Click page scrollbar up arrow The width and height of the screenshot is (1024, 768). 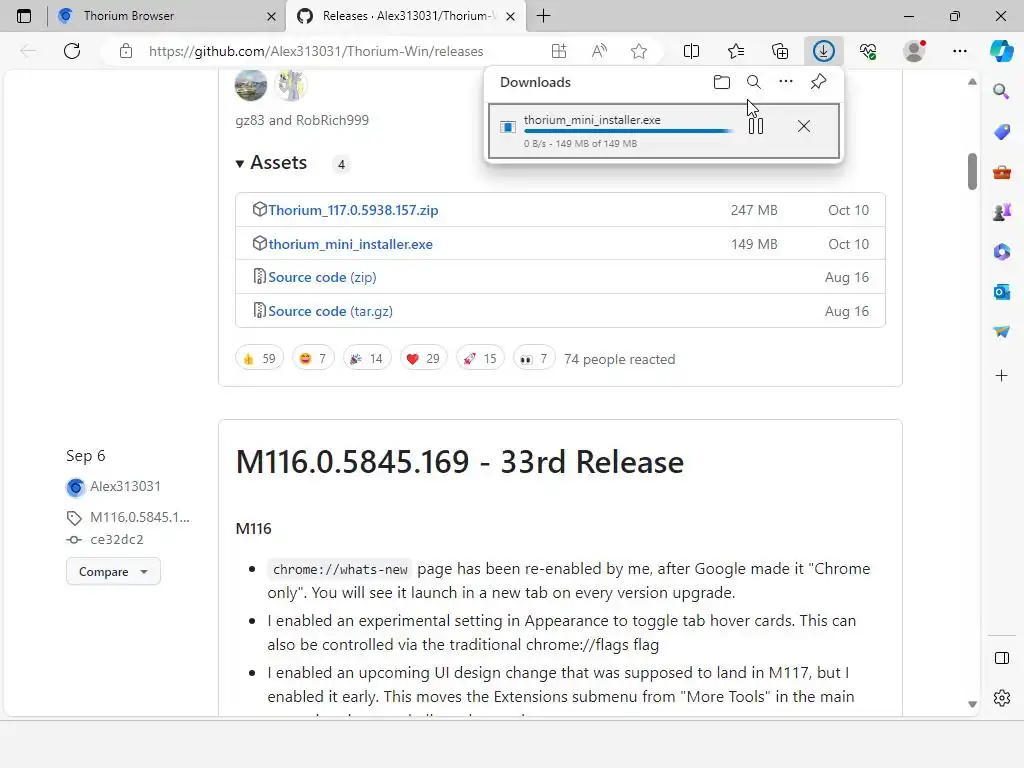[x=972, y=82]
